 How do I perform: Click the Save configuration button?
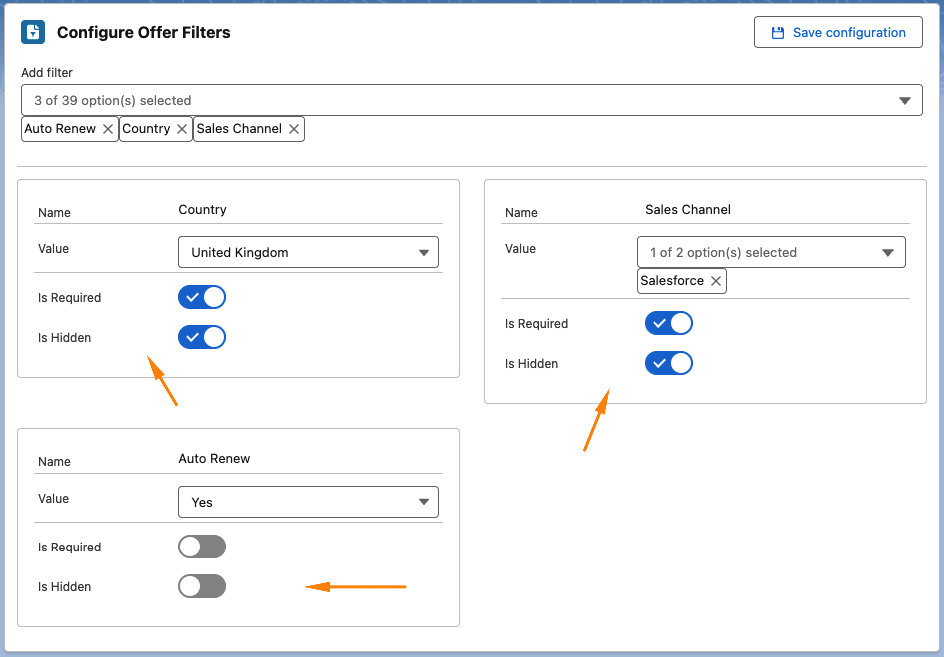pos(838,33)
